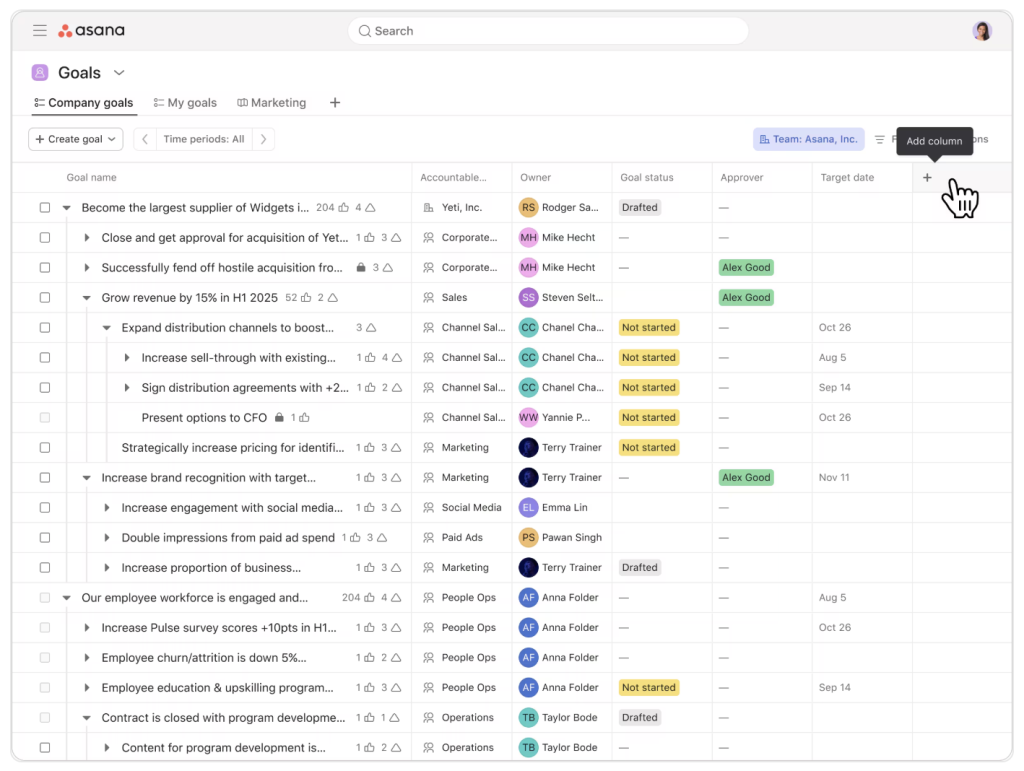Like the 'Present options to CFO' goal
The image size is (1024, 771).
pyautogui.click(x=304, y=418)
